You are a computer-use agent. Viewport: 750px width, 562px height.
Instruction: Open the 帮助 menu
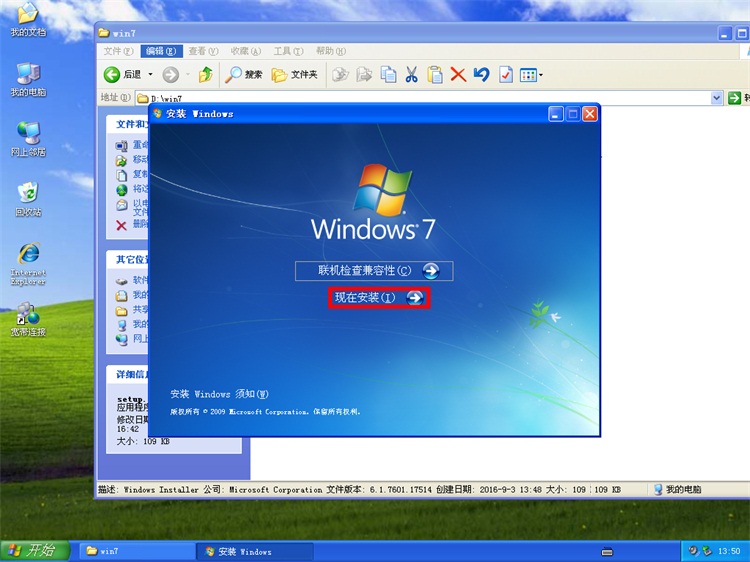[x=331, y=51]
